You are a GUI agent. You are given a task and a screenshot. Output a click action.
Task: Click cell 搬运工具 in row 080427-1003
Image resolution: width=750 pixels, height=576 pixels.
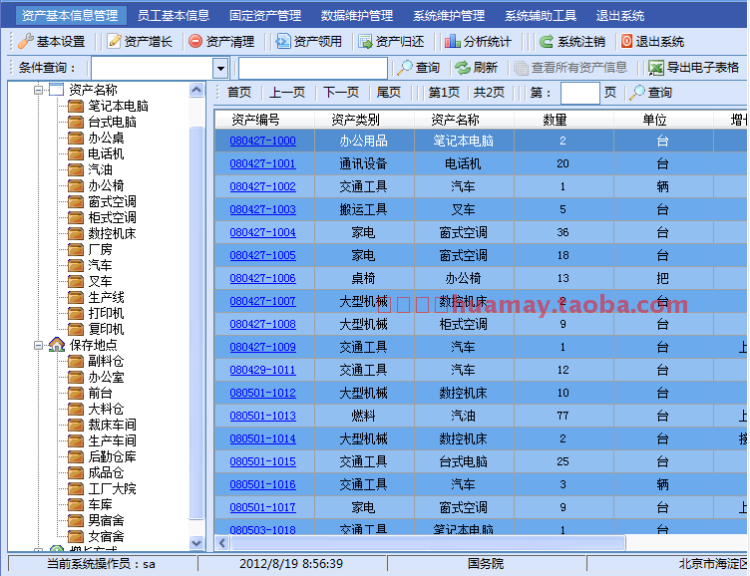364,210
